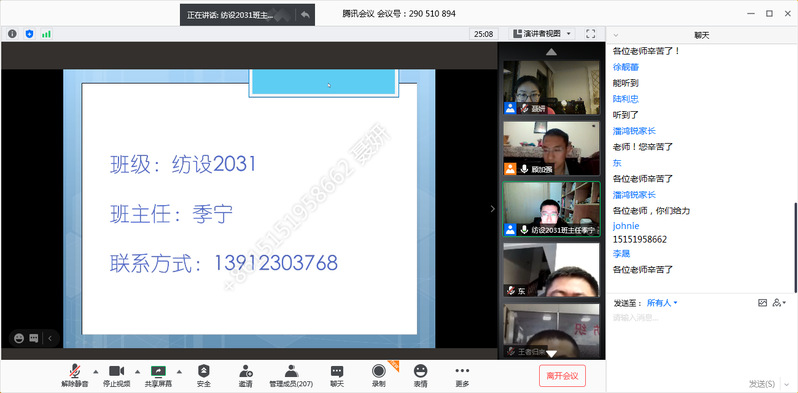Image resolution: width=798 pixels, height=393 pixels.
Task: Click the message bubble icon at slide's lower left
Action: tap(34, 338)
